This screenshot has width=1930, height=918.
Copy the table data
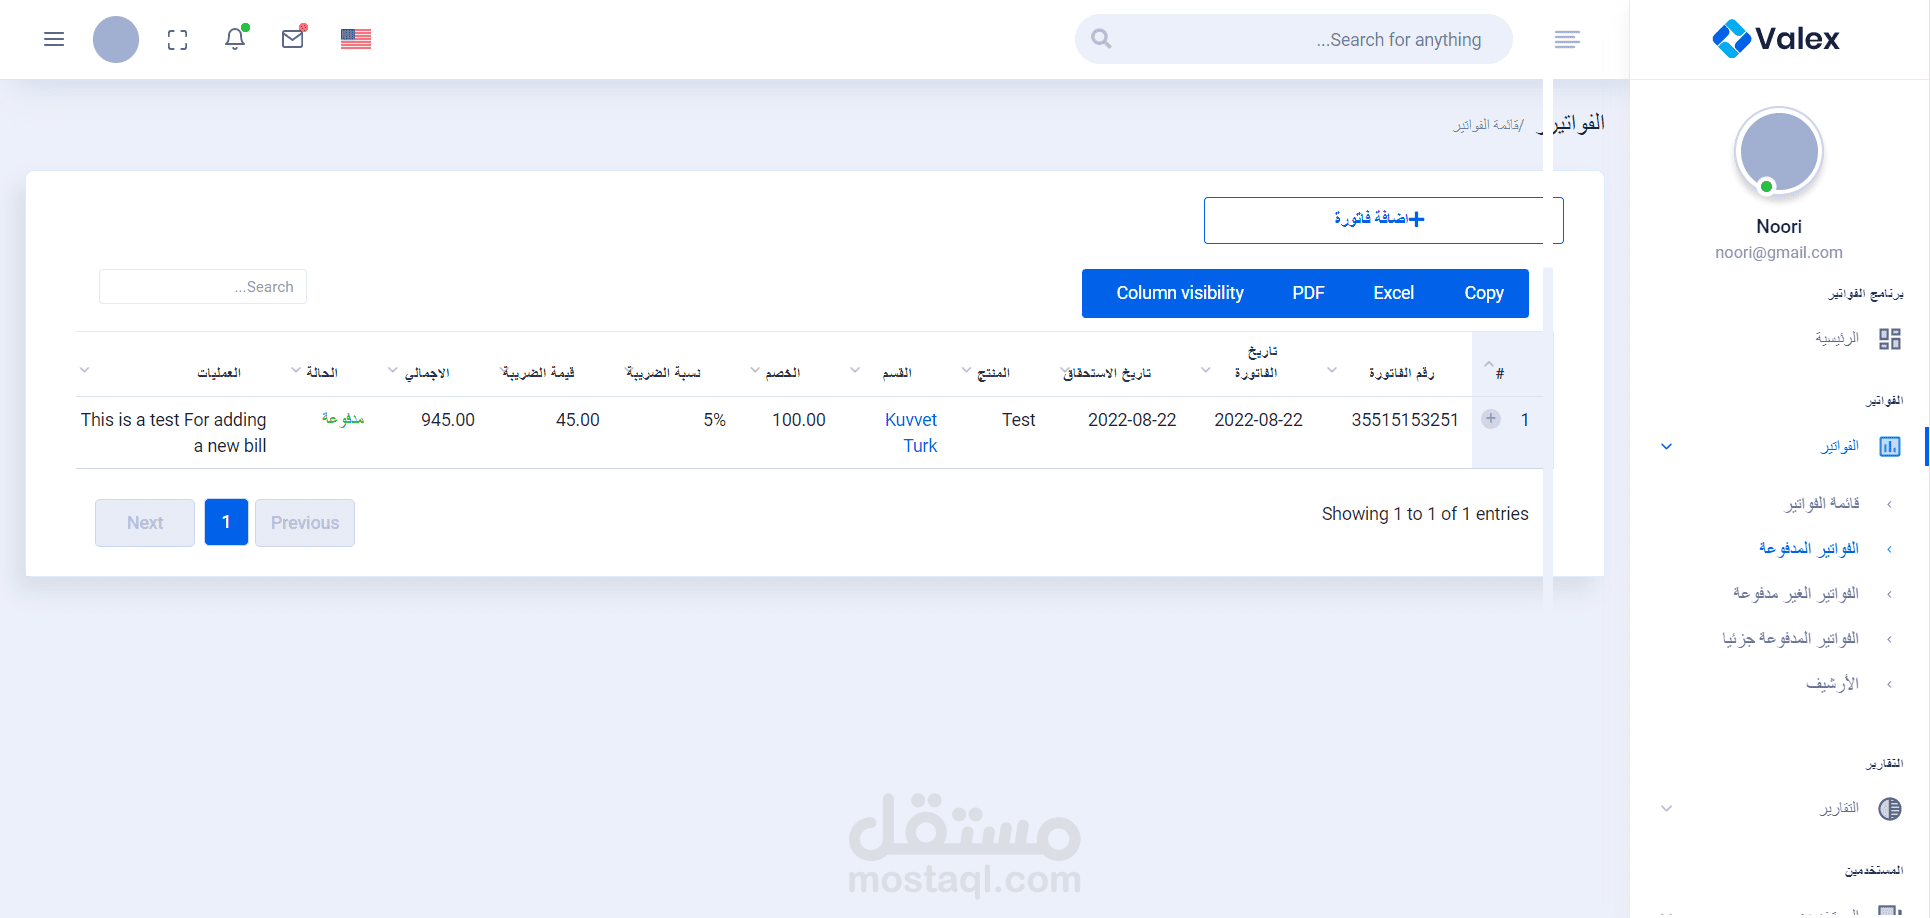tap(1483, 293)
